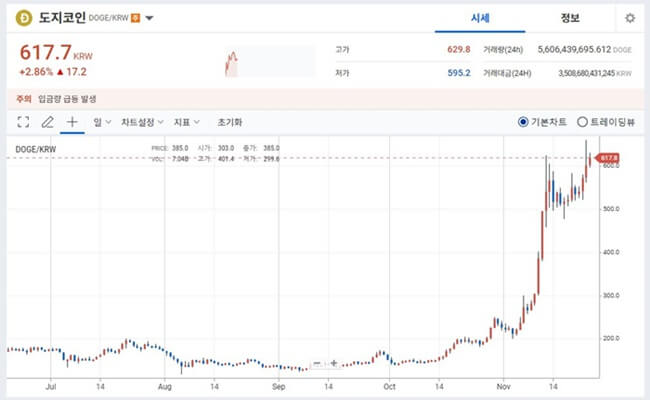Click the 고가 value 629.8
Viewport: 650px width, 400px height.
tap(458, 49)
